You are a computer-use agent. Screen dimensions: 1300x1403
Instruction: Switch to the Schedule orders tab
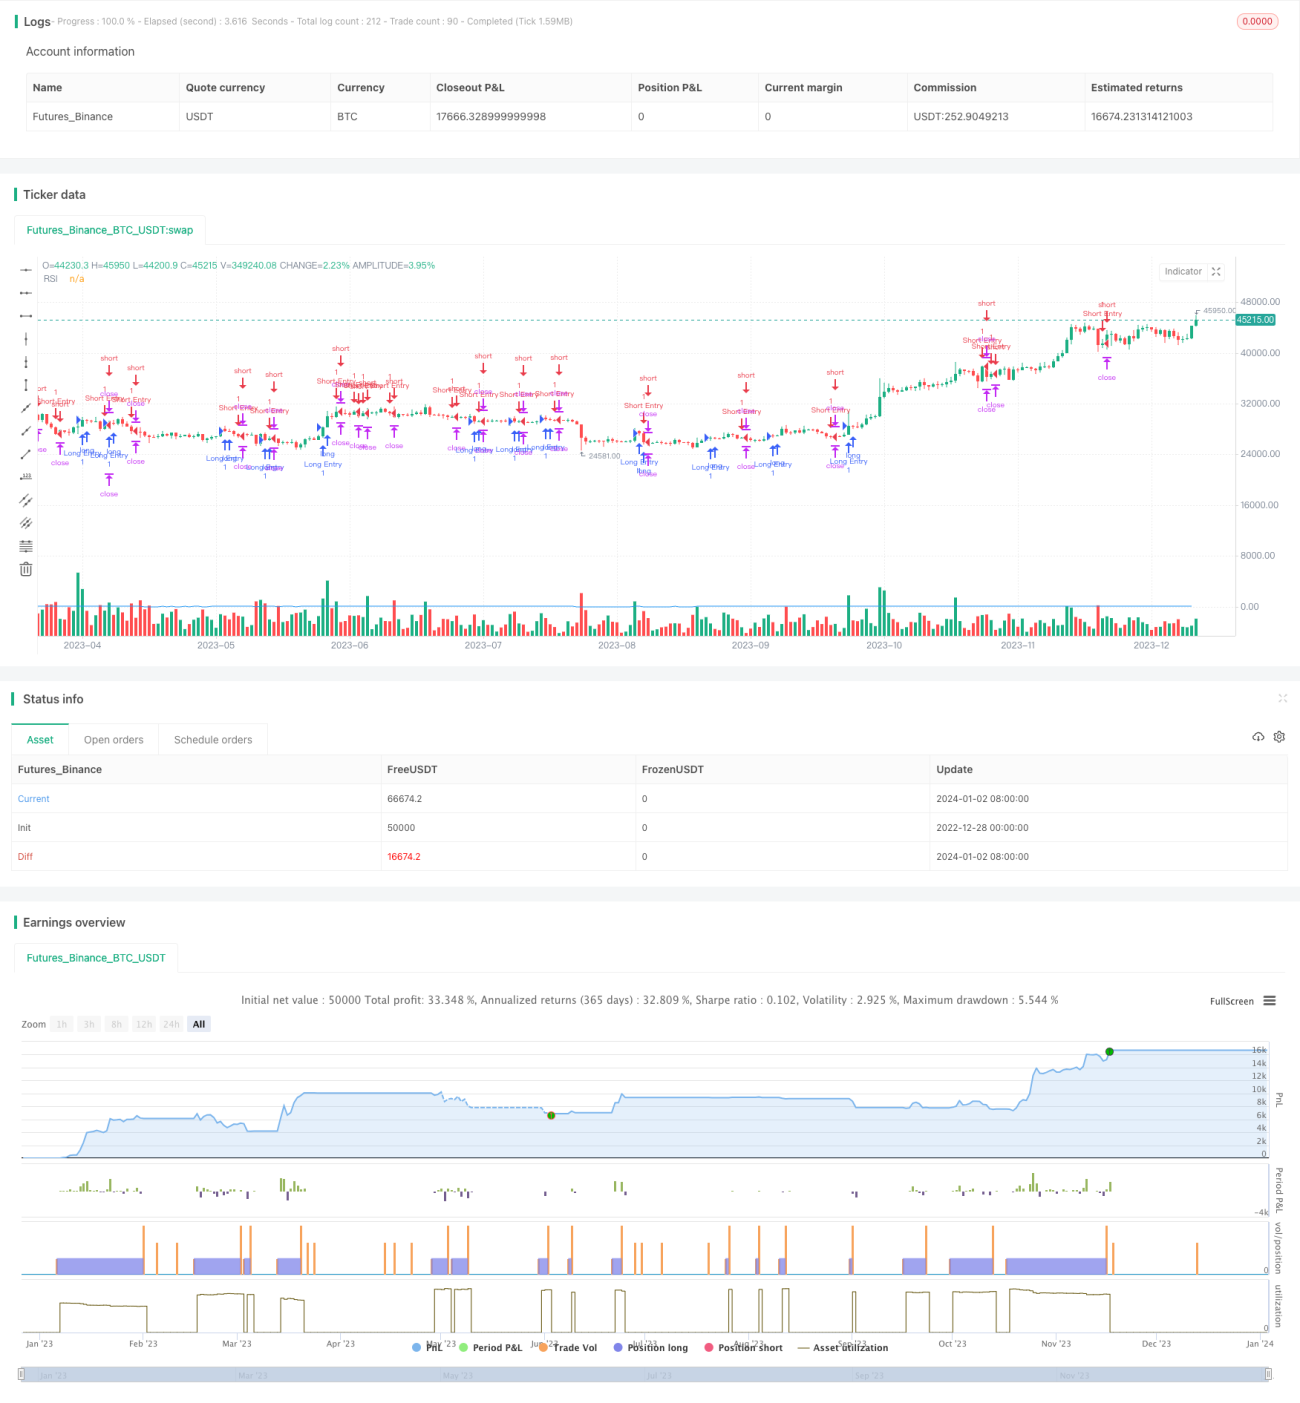[x=213, y=740]
